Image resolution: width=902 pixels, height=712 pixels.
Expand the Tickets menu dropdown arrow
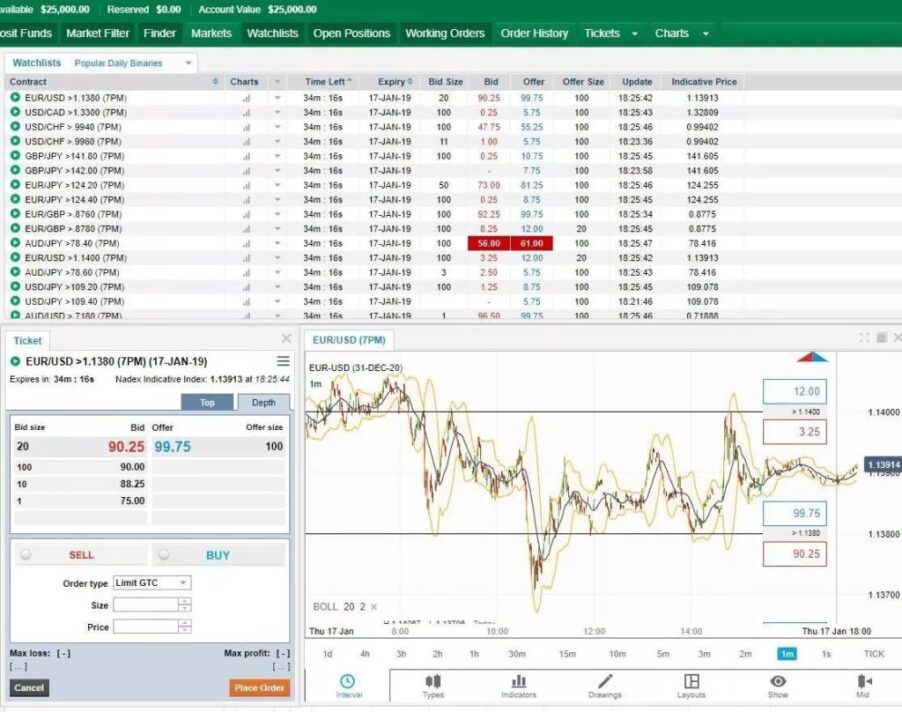tap(635, 33)
